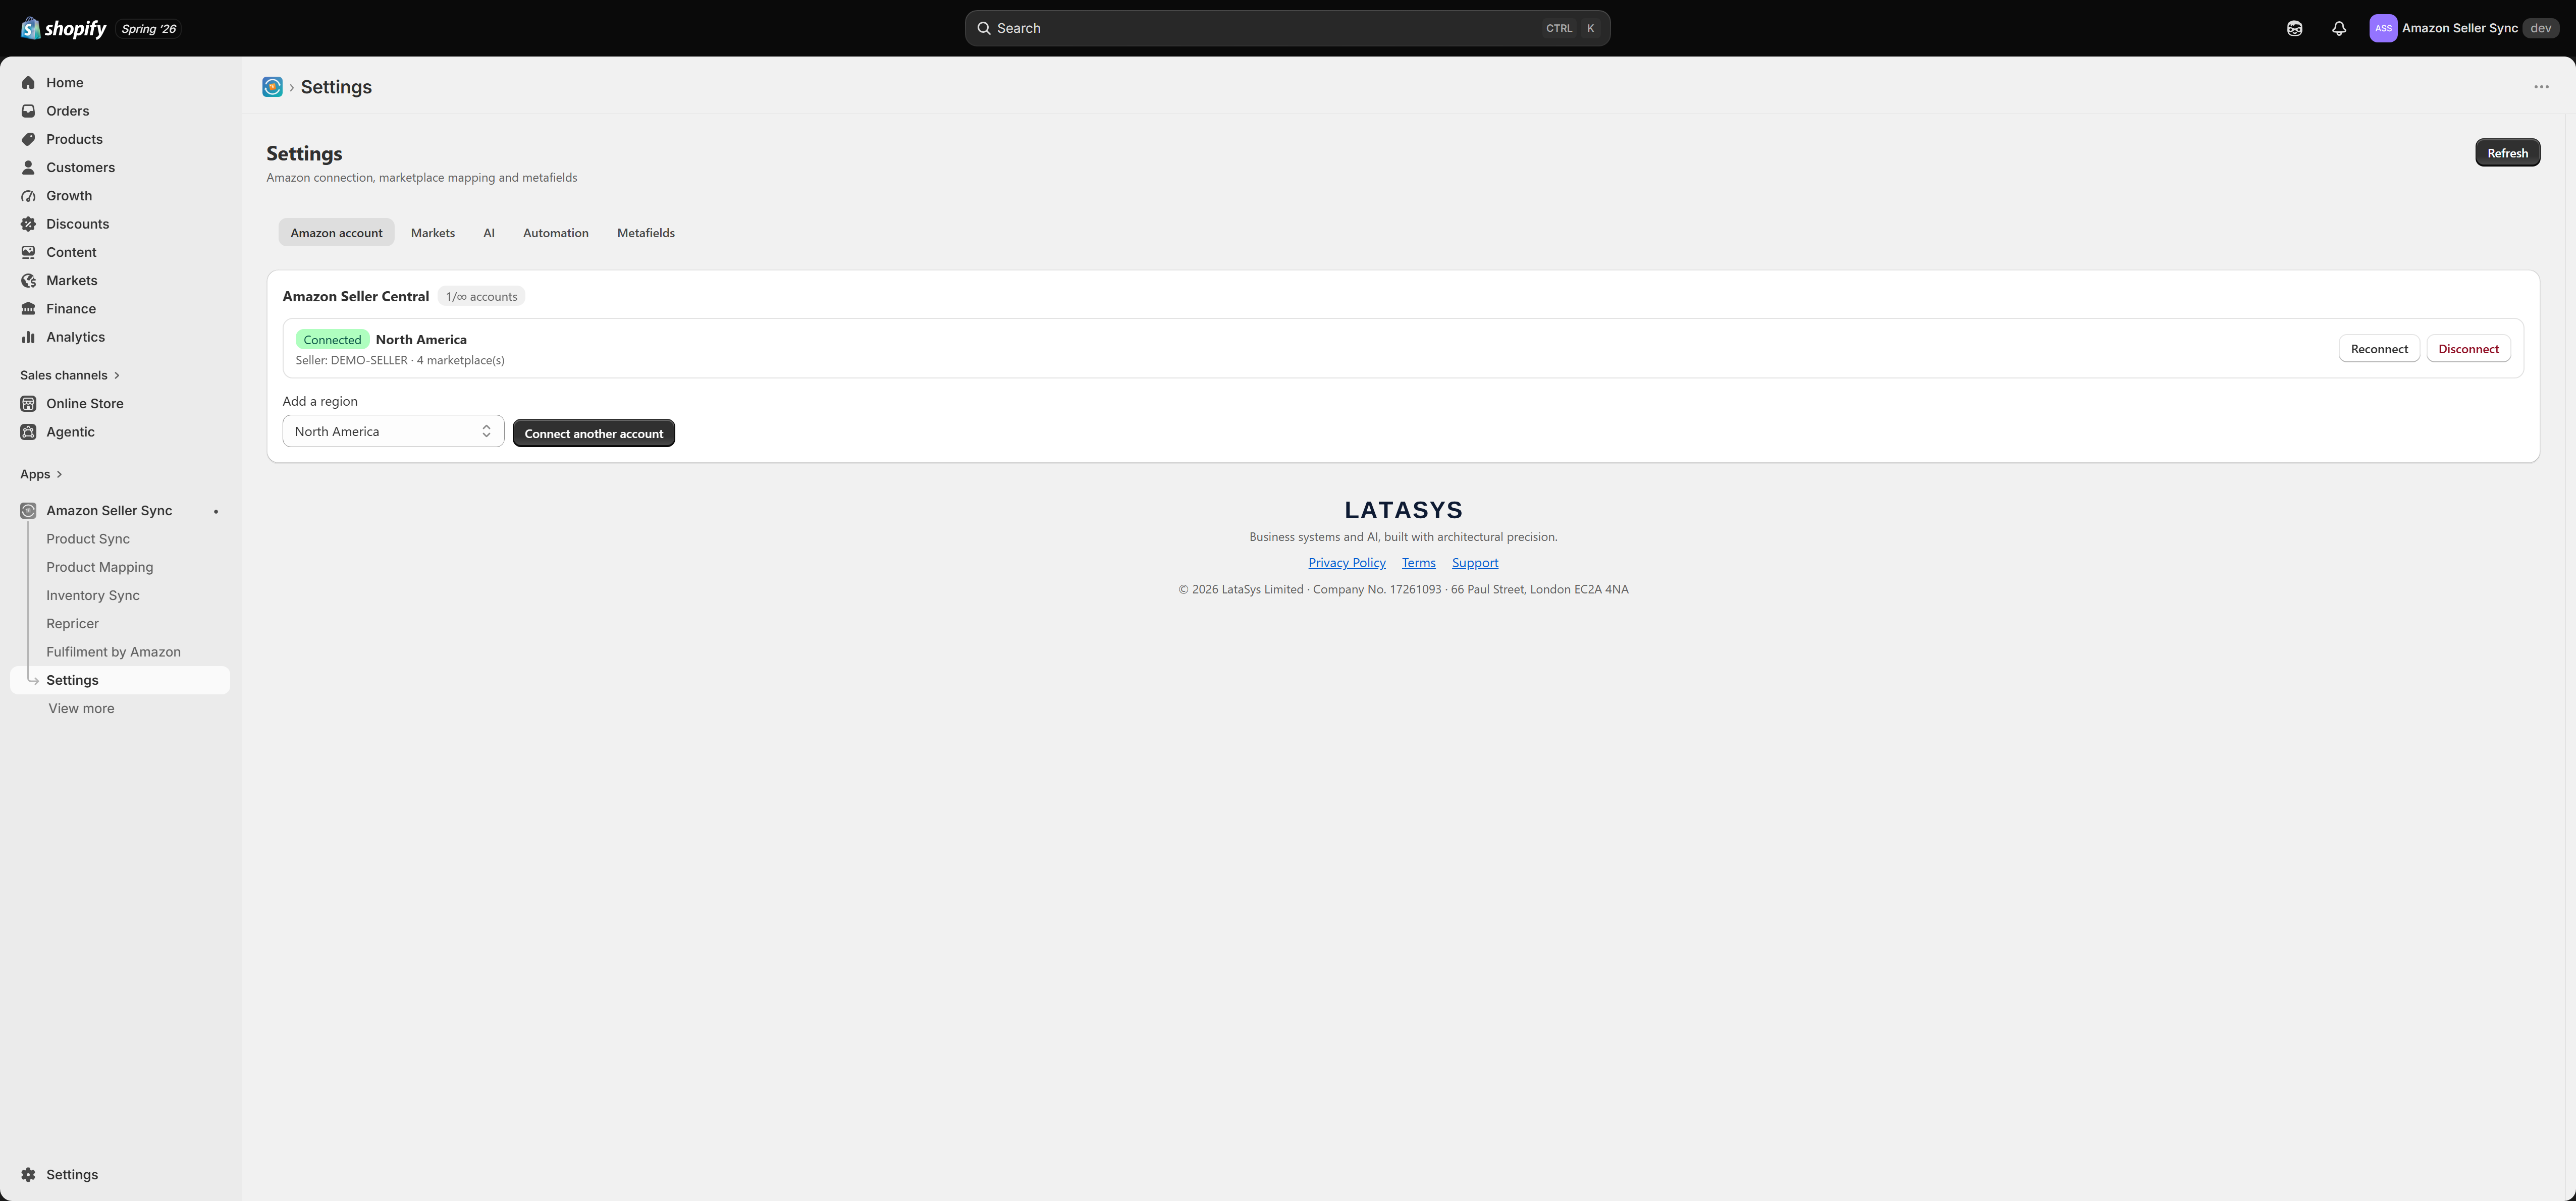
Task: Click the Online Store icon
Action: (28, 404)
